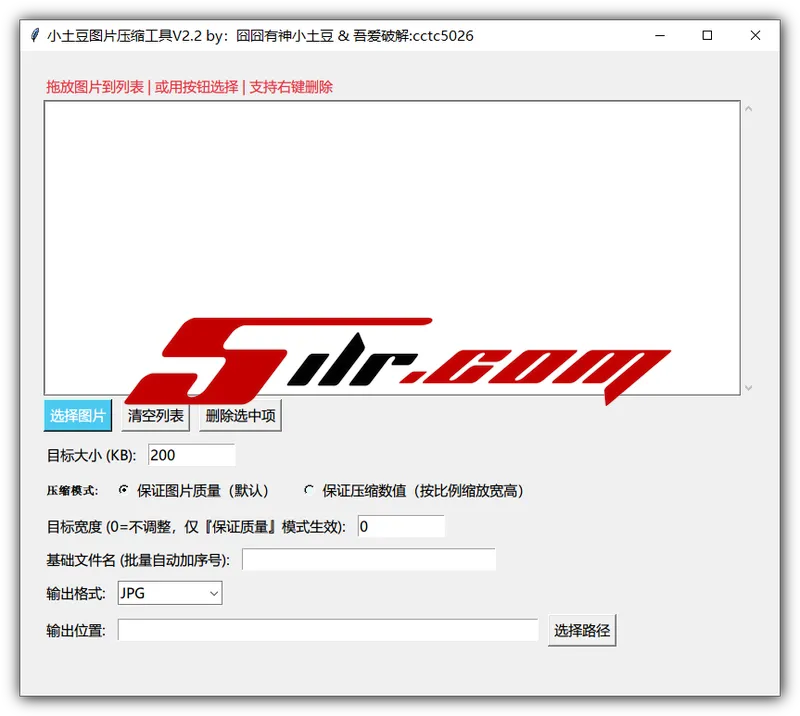Screen dimensions: 800x716
Task: Click inside the image file list box
Action: (392, 248)
